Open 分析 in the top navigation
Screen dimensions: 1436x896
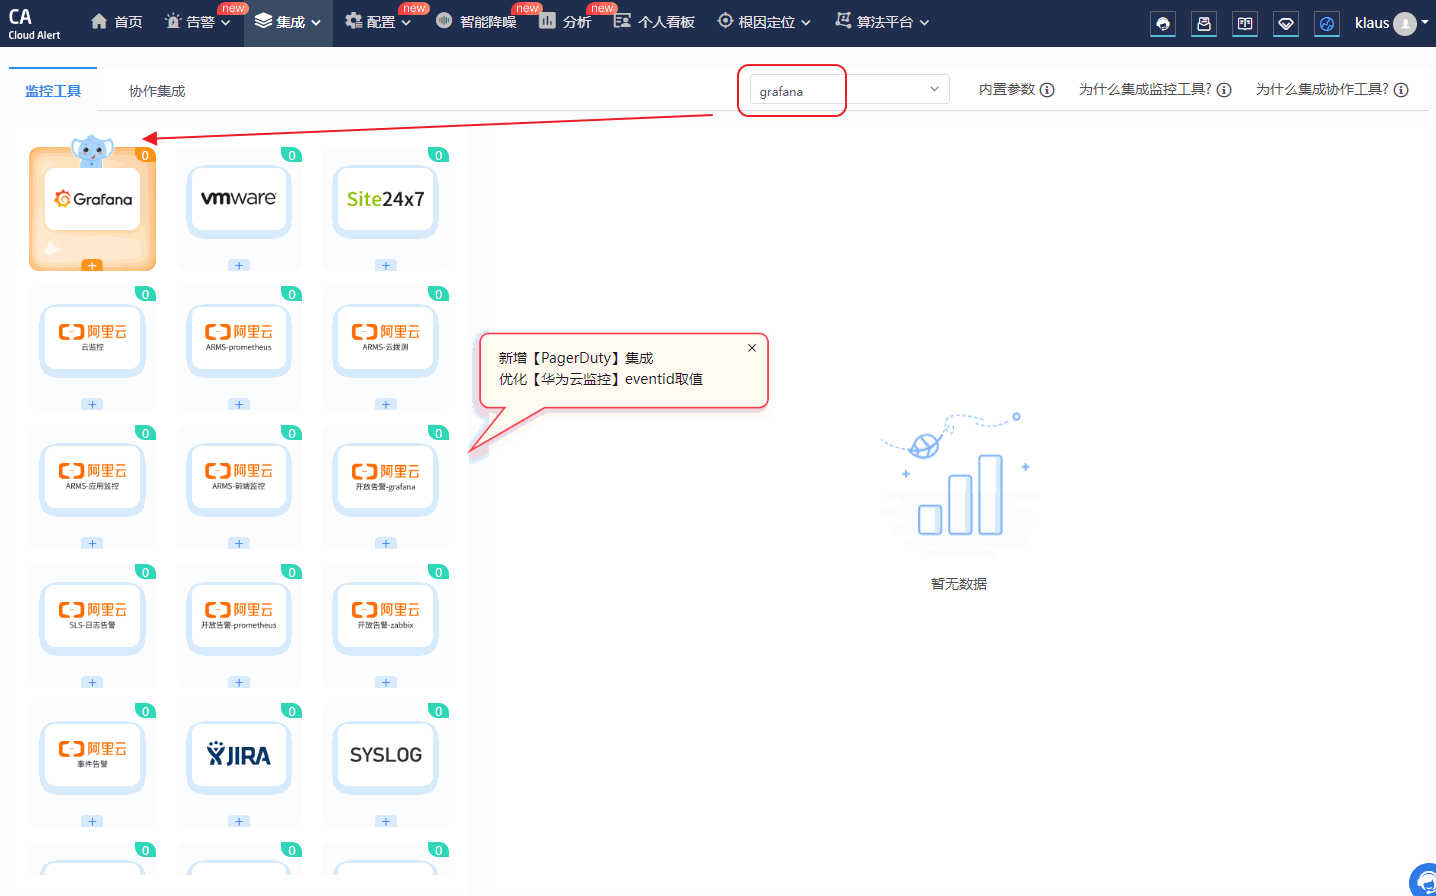click(565, 22)
